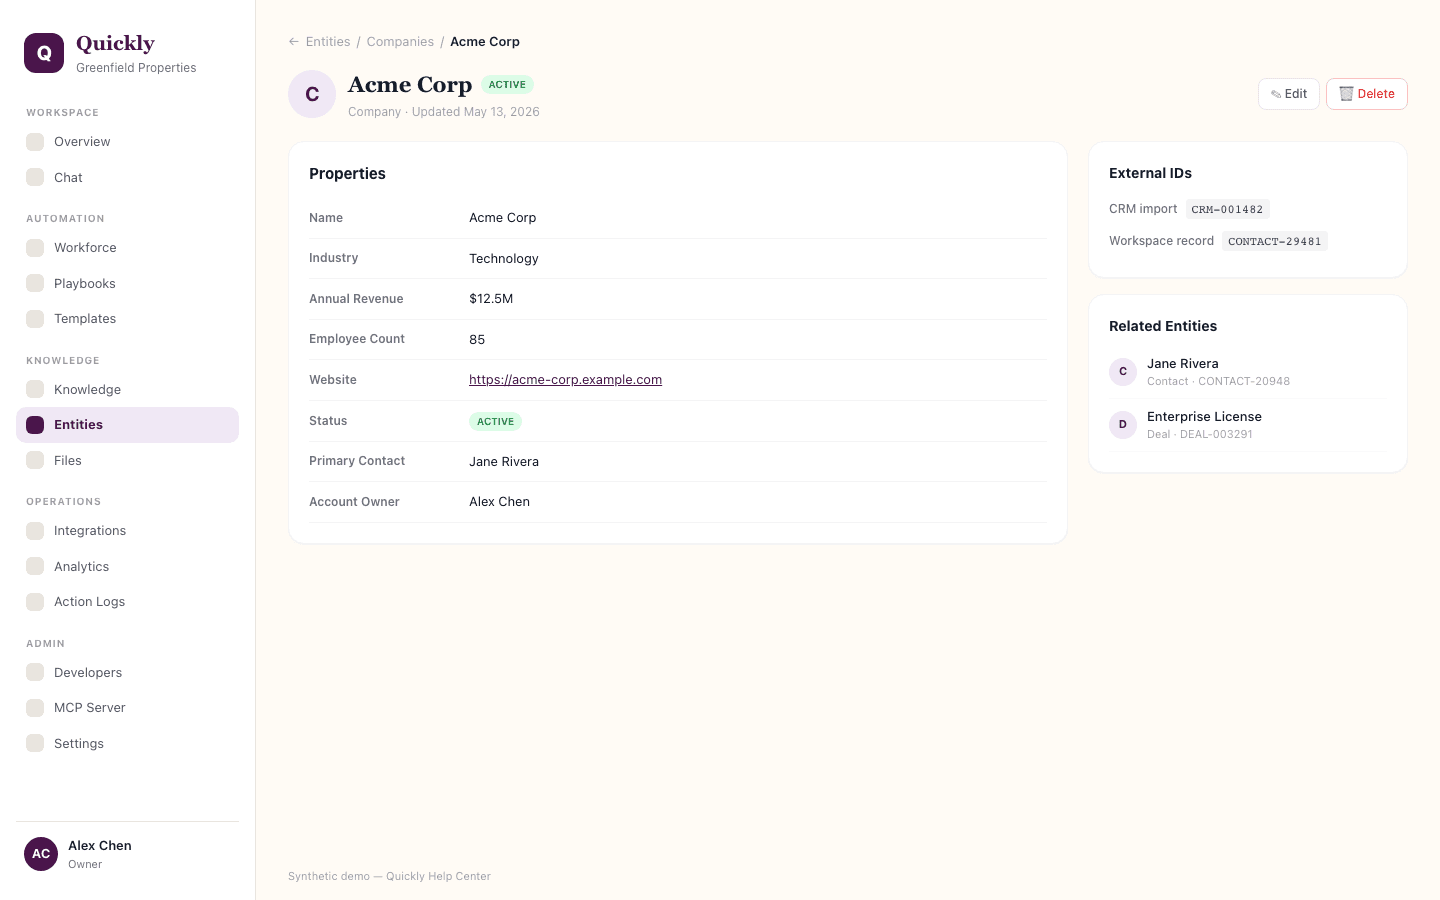
Task: Open the Overview page label
Action: tap(82, 142)
